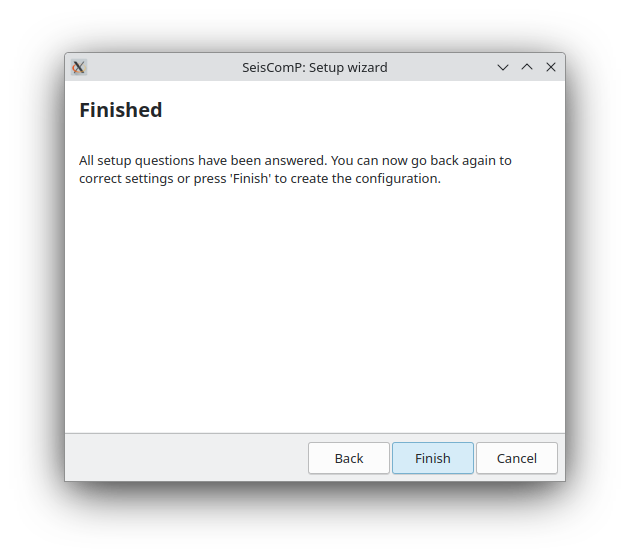Click the 'SeisComP: Setup wizard' title text
The width and height of the screenshot is (630, 558).
click(315, 67)
